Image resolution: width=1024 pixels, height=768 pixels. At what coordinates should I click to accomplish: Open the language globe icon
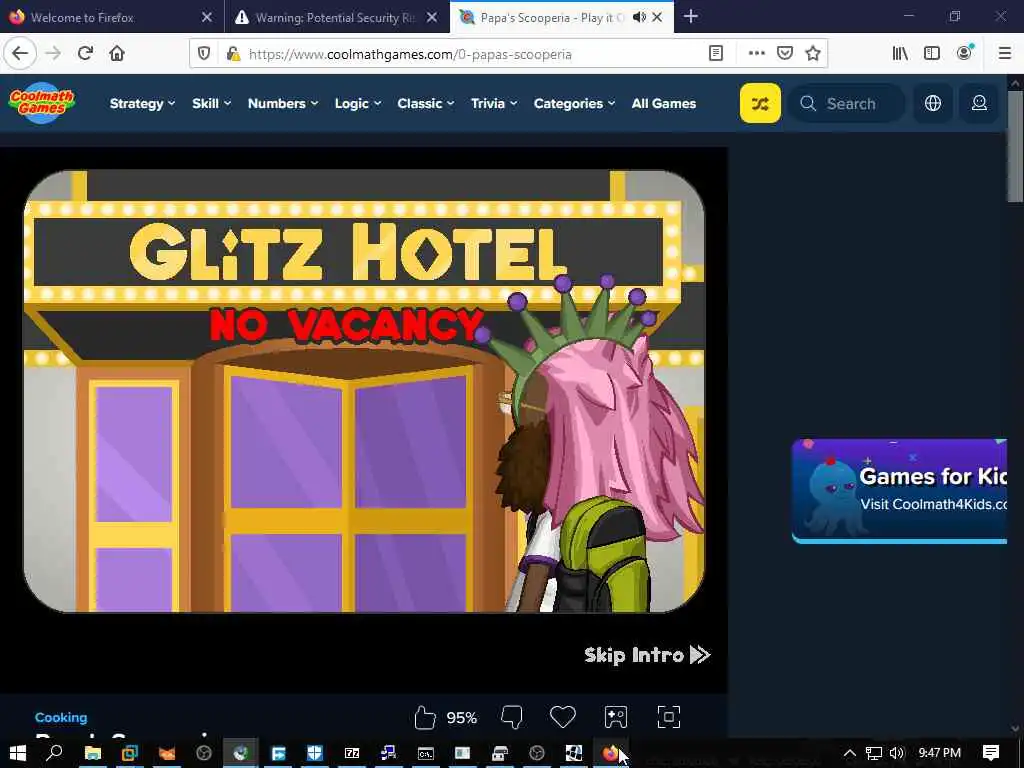coord(933,103)
